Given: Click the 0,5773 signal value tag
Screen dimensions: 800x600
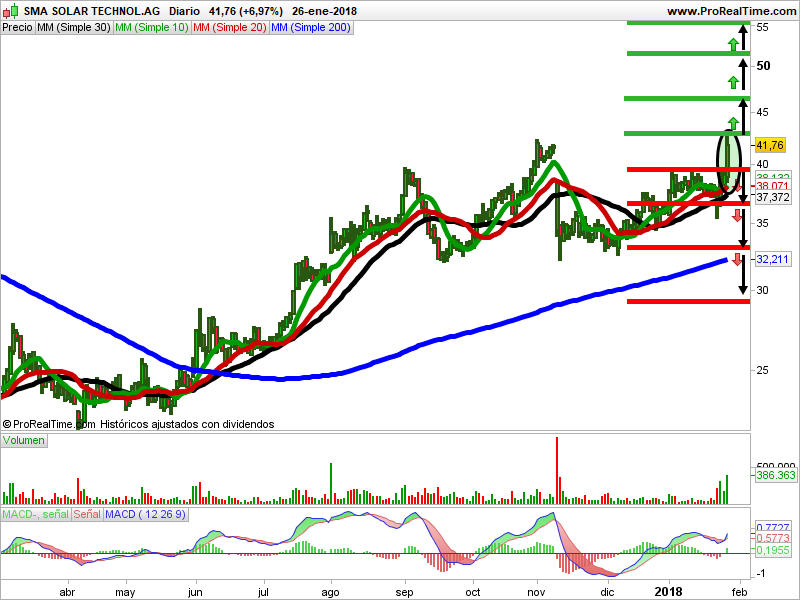Looking at the screenshot, I should pos(772,538).
